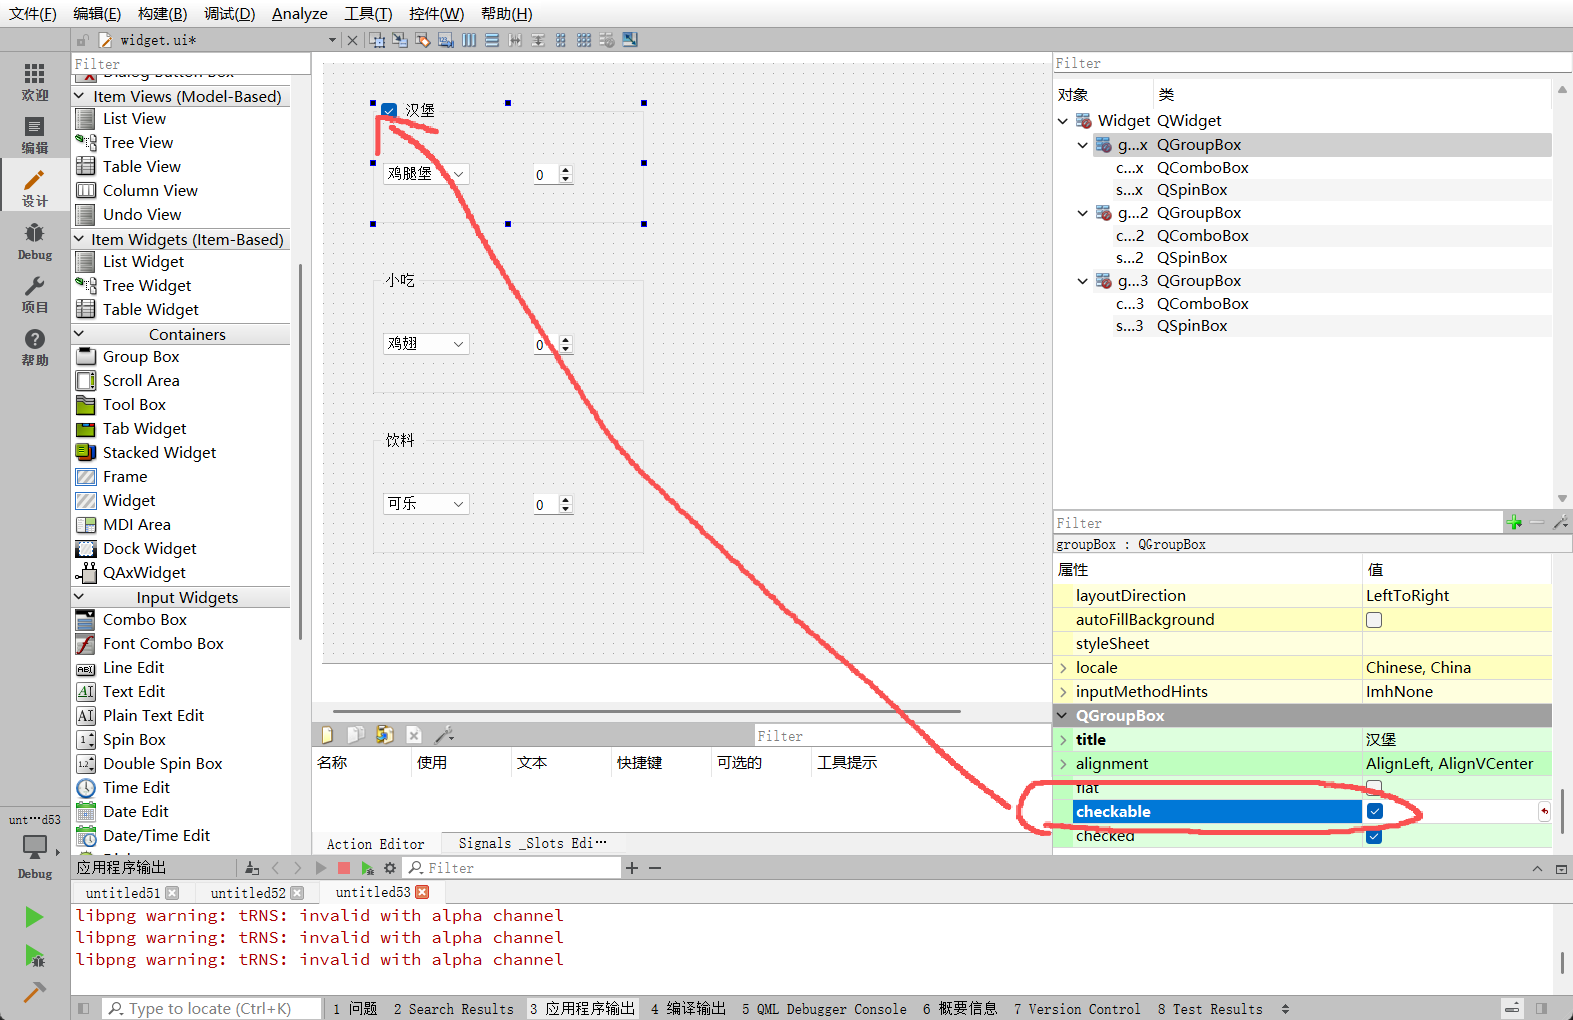Open 帮助 help mode in sidebar
The width and height of the screenshot is (1573, 1020).
point(35,347)
